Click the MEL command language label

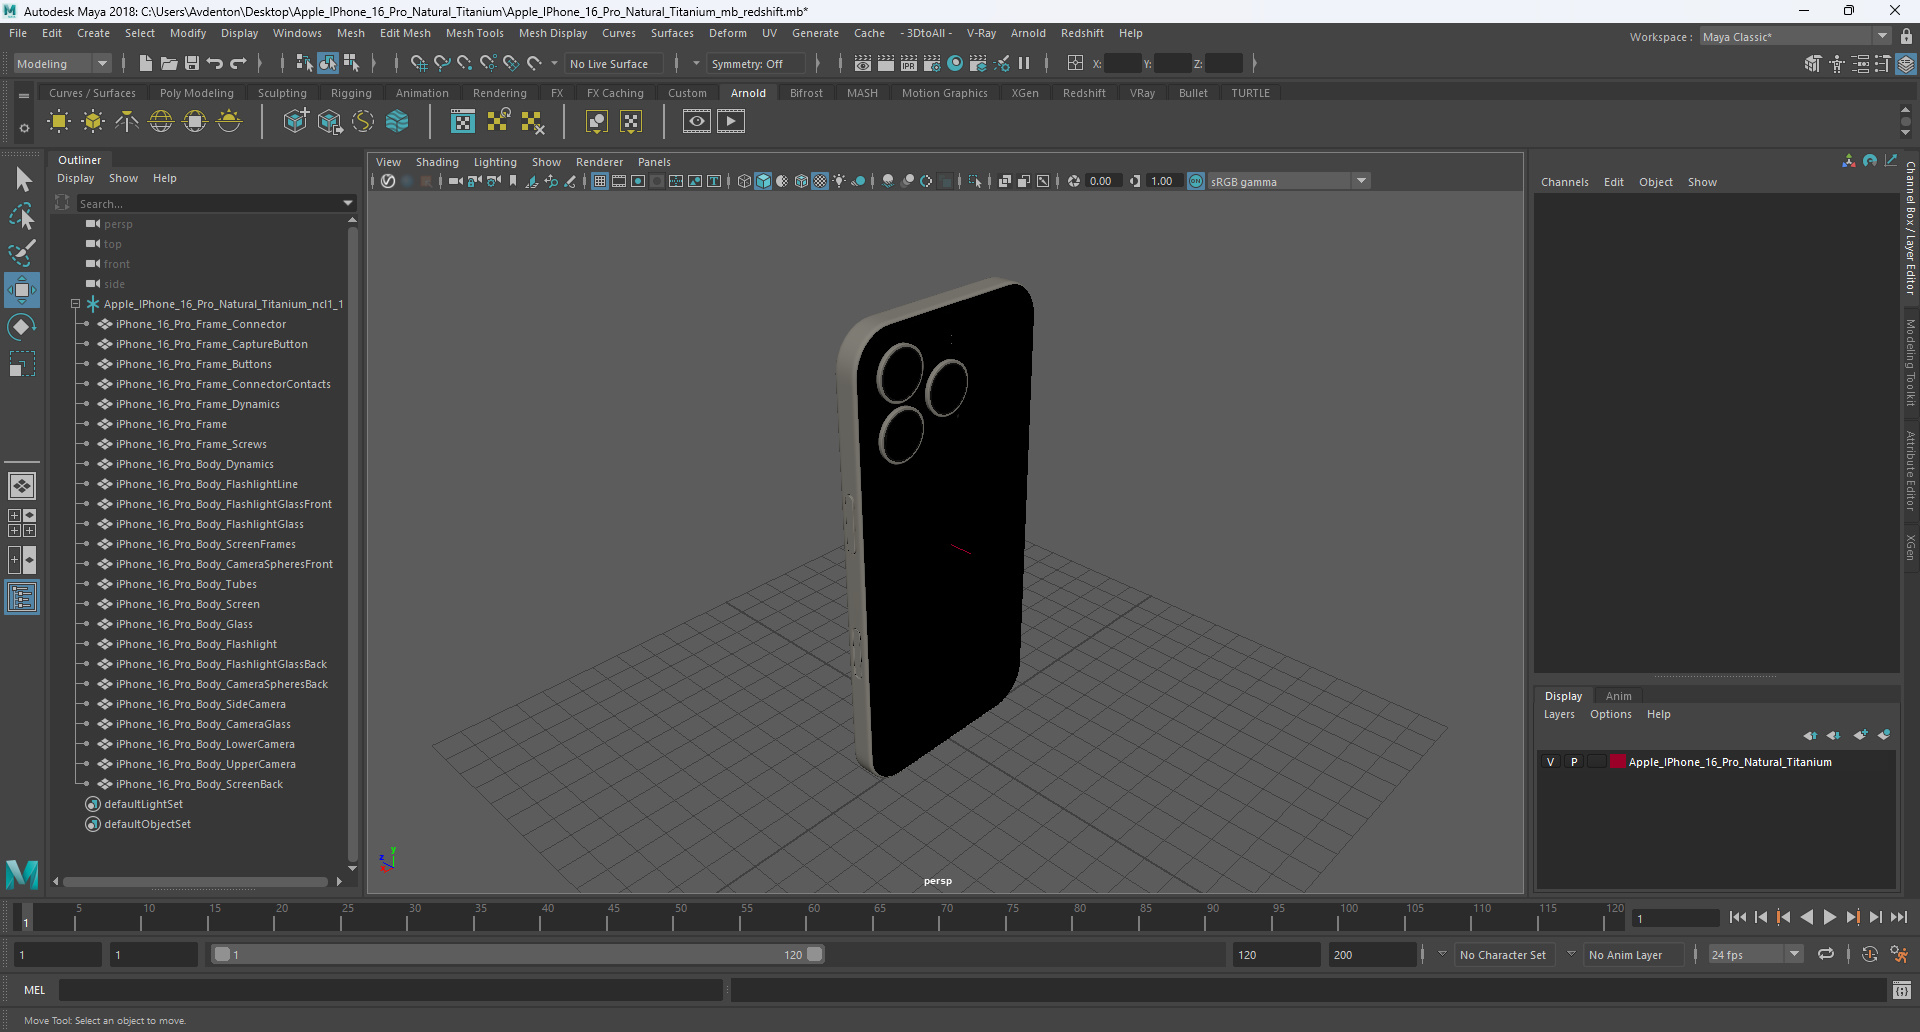pyautogui.click(x=35, y=990)
